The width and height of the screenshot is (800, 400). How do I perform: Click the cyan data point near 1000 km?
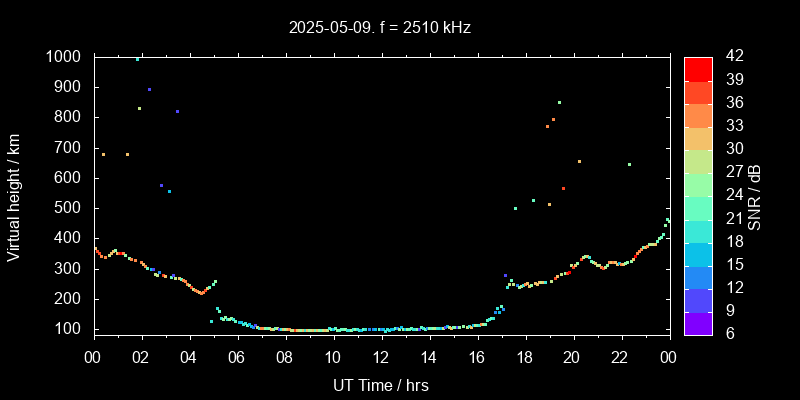coord(137,59)
